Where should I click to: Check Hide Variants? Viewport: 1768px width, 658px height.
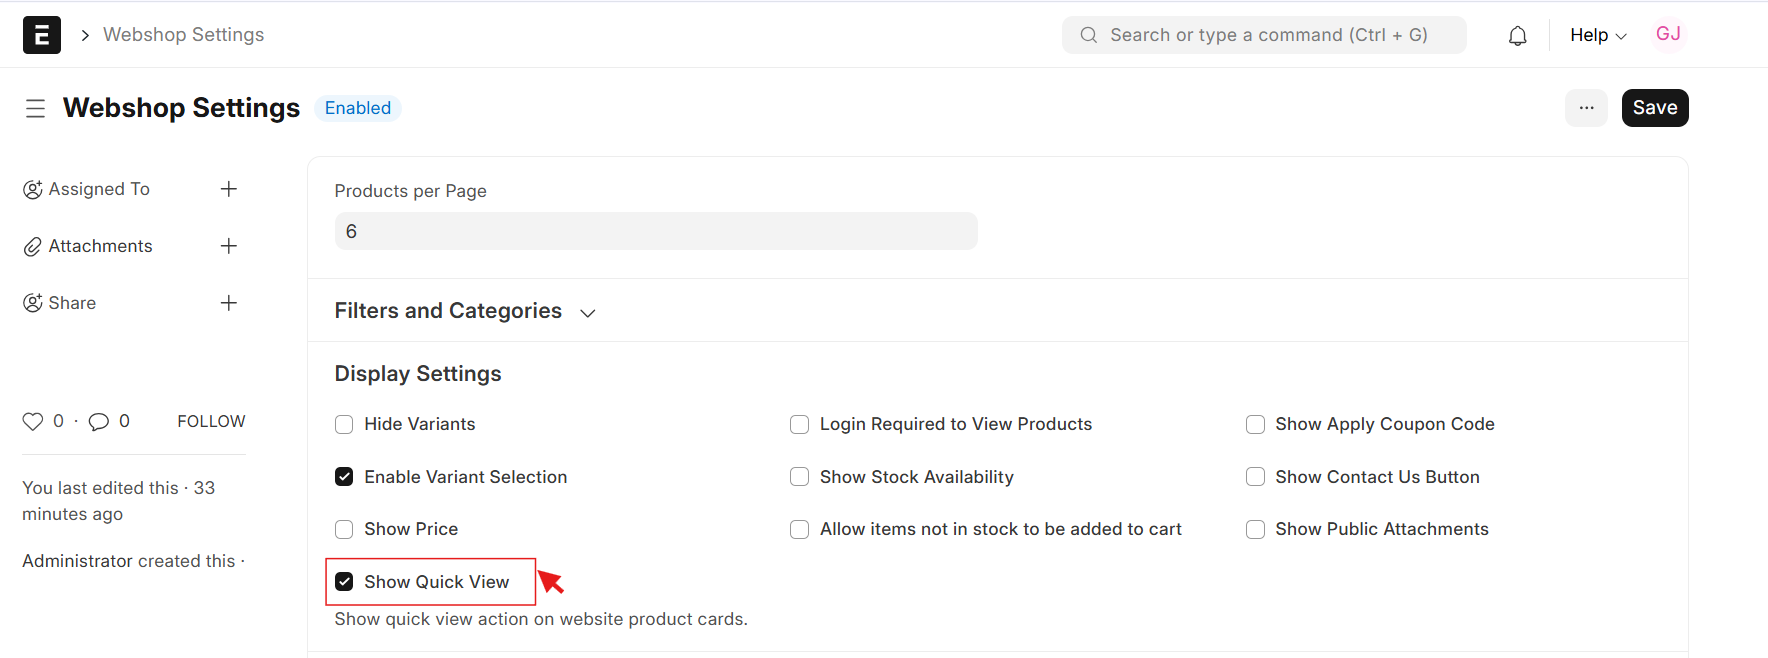point(344,424)
